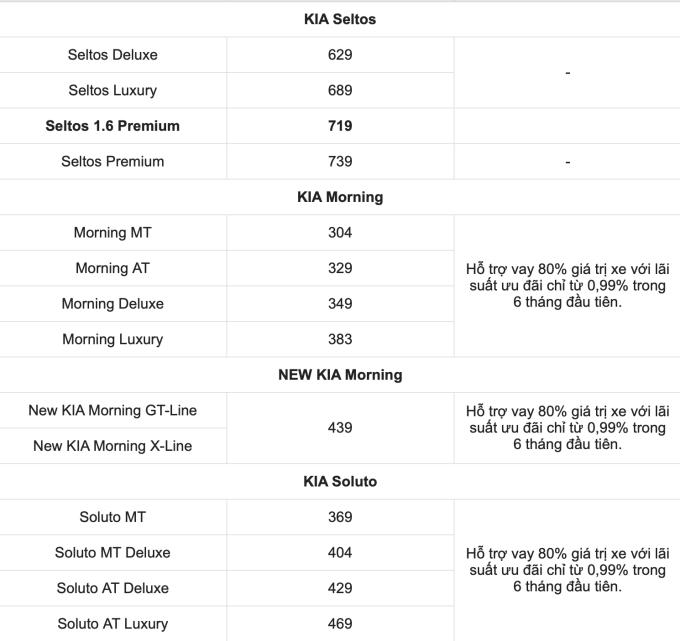
Task: Click the Morning AT row label
Action: coord(113,268)
